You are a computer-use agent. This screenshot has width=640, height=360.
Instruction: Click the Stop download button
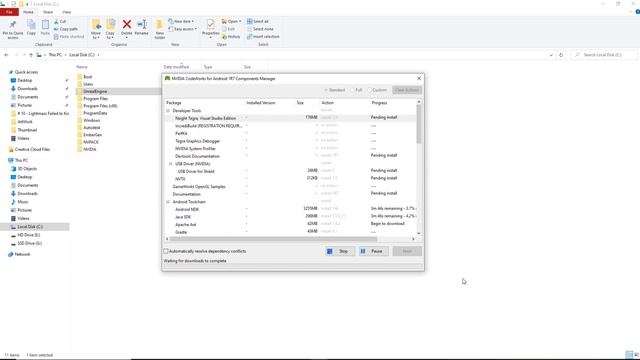click(x=340, y=251)
